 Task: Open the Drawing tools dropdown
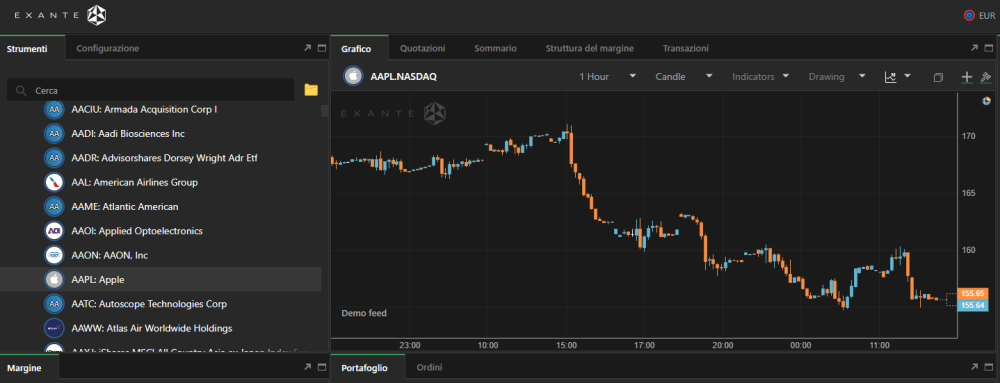(837, 76)
